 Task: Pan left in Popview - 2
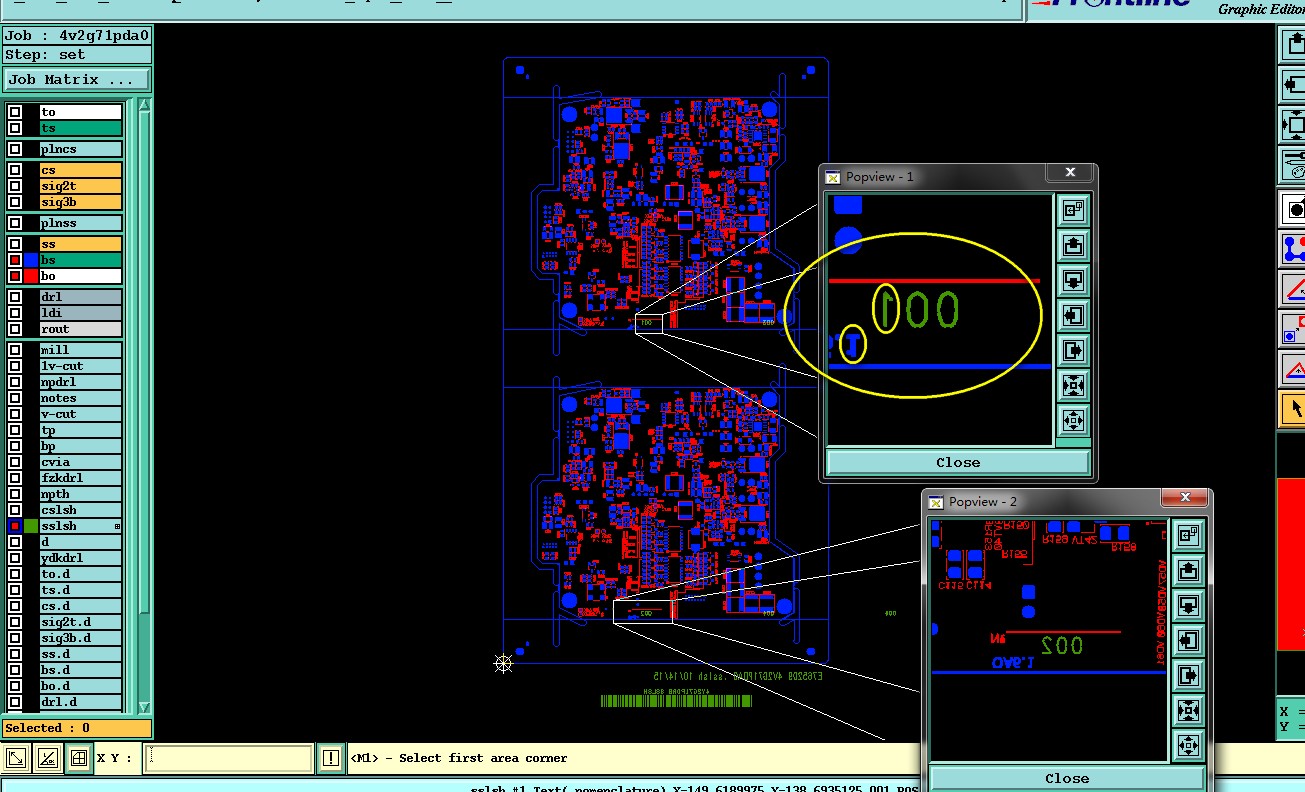(1188, 640)
